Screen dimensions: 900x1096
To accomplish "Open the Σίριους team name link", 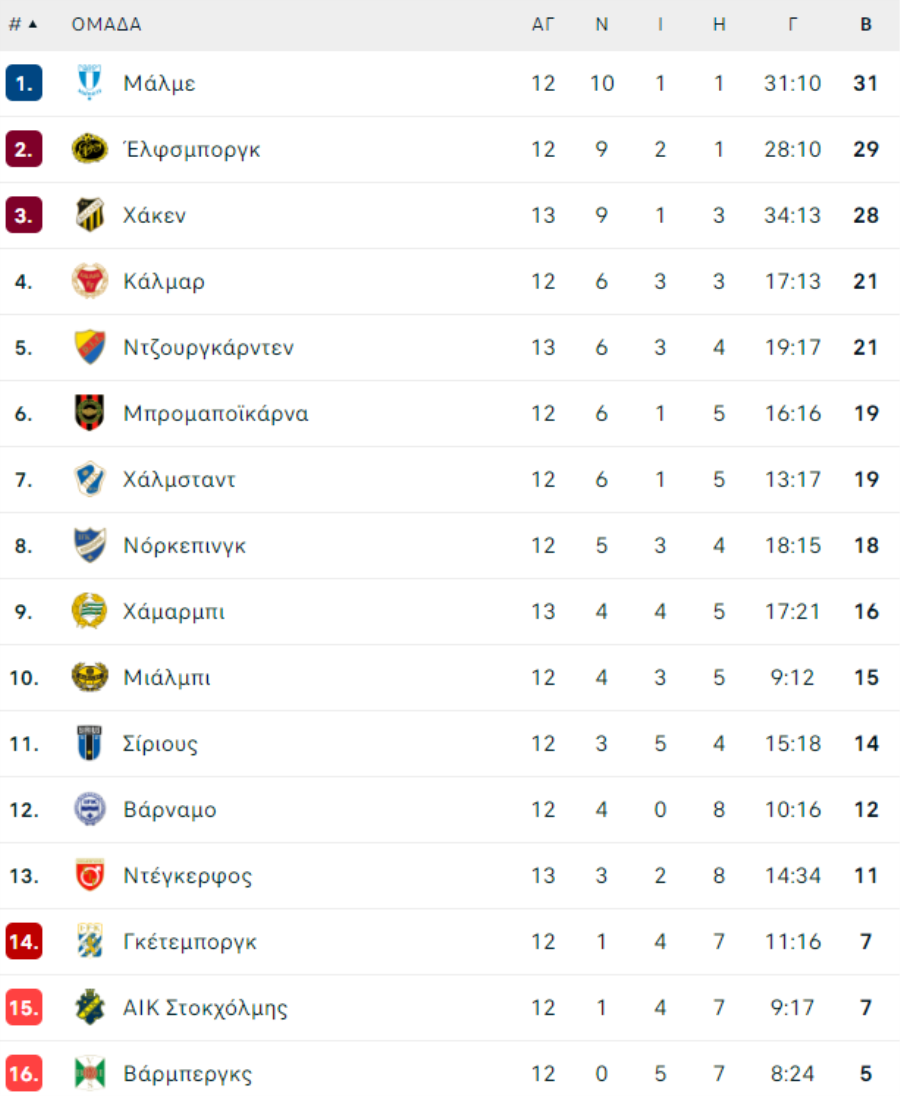I will click(160, 744).
